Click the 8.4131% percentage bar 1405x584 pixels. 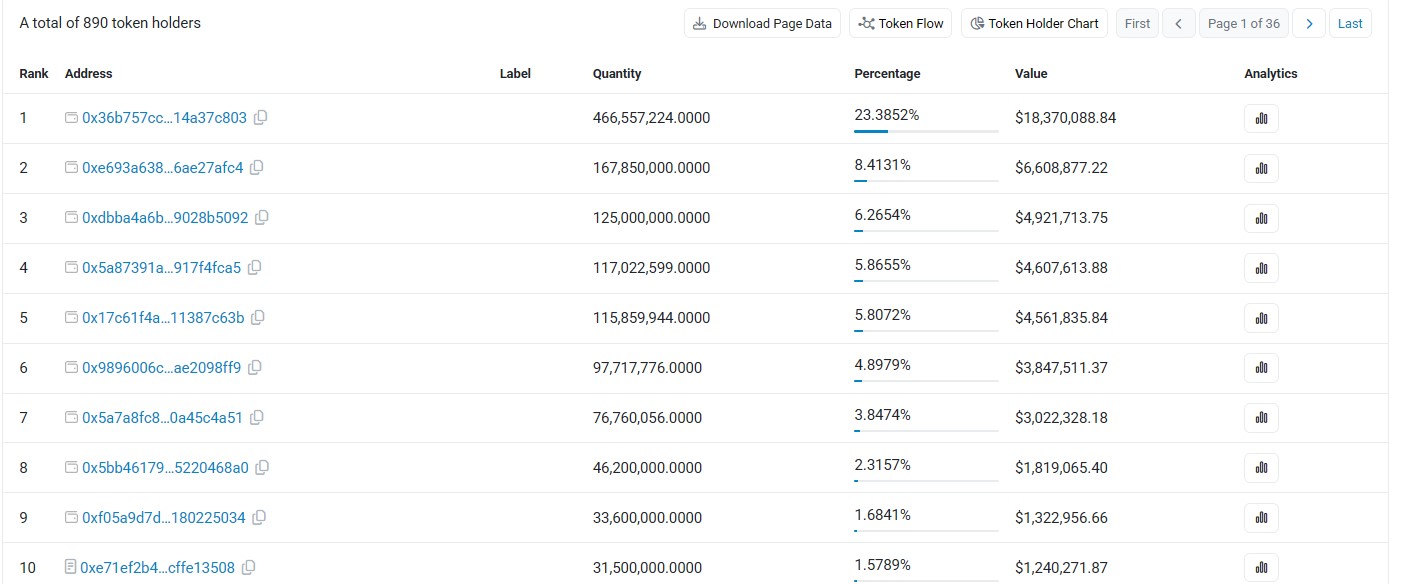click(x=926, y=181)
